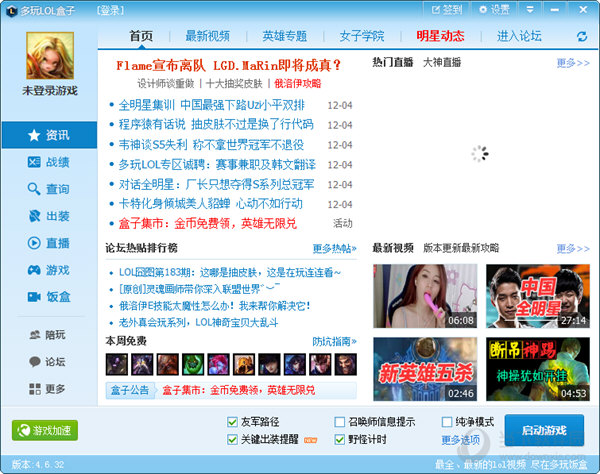The image size is (600, 474).
Task: Open the 陪玩 companion play section
Action: coord(47,335)
